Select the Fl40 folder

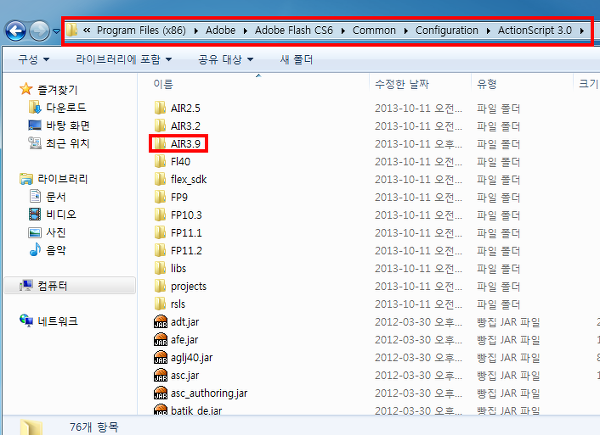tap(172, 161)
